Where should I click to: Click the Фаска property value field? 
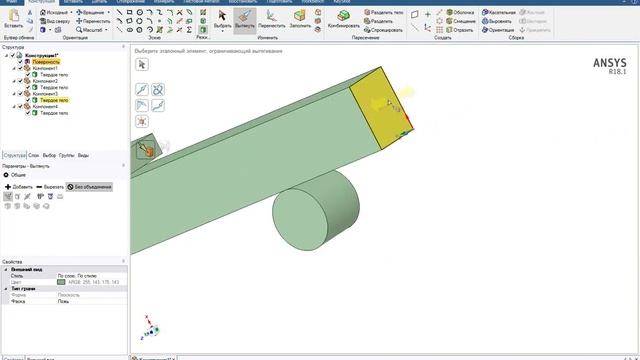[92, 301]
